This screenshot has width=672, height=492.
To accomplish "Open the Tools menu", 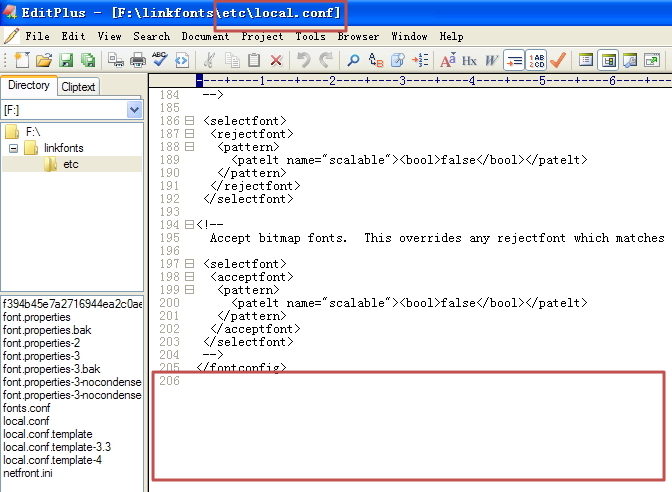I will click(310, 36).
